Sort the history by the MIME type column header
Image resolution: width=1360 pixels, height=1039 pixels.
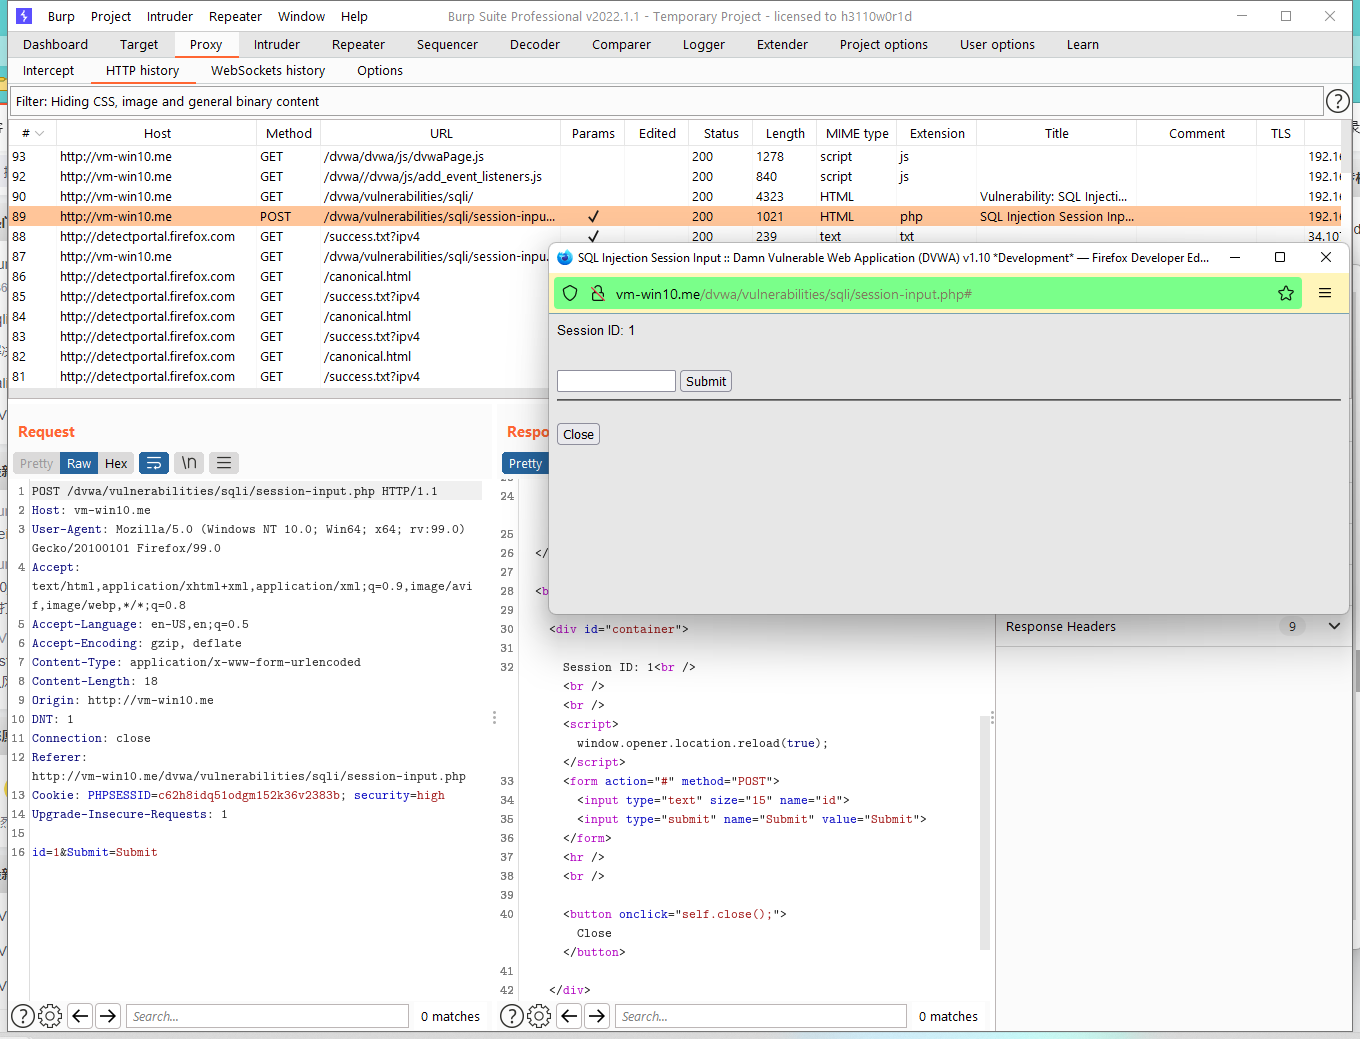pos(857,133)
